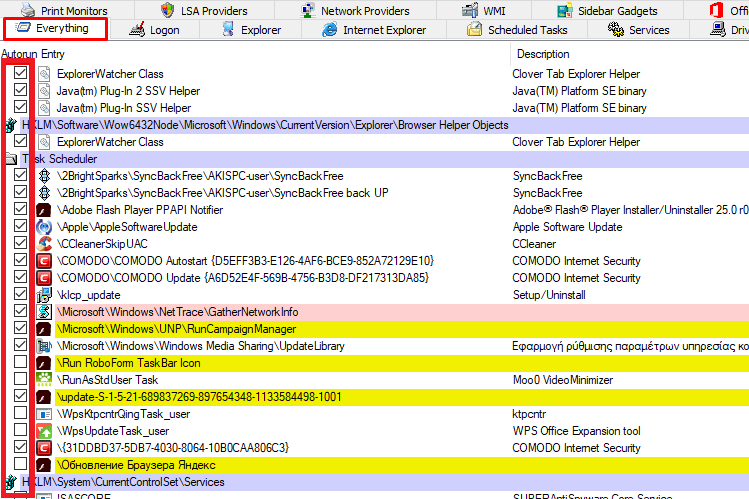Click the Description column header
The width and height of the screenshot is (749, 499).
(543, 54)
